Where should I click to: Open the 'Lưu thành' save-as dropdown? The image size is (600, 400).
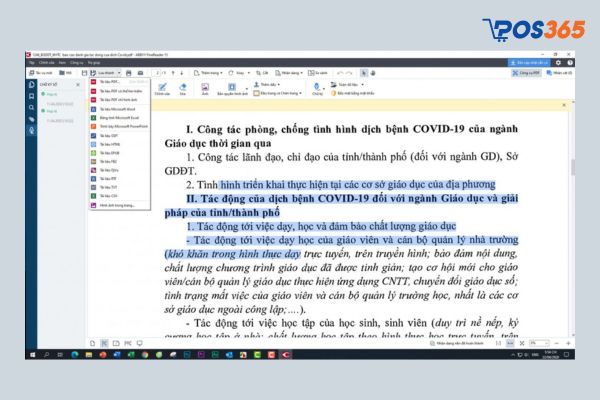108,73
